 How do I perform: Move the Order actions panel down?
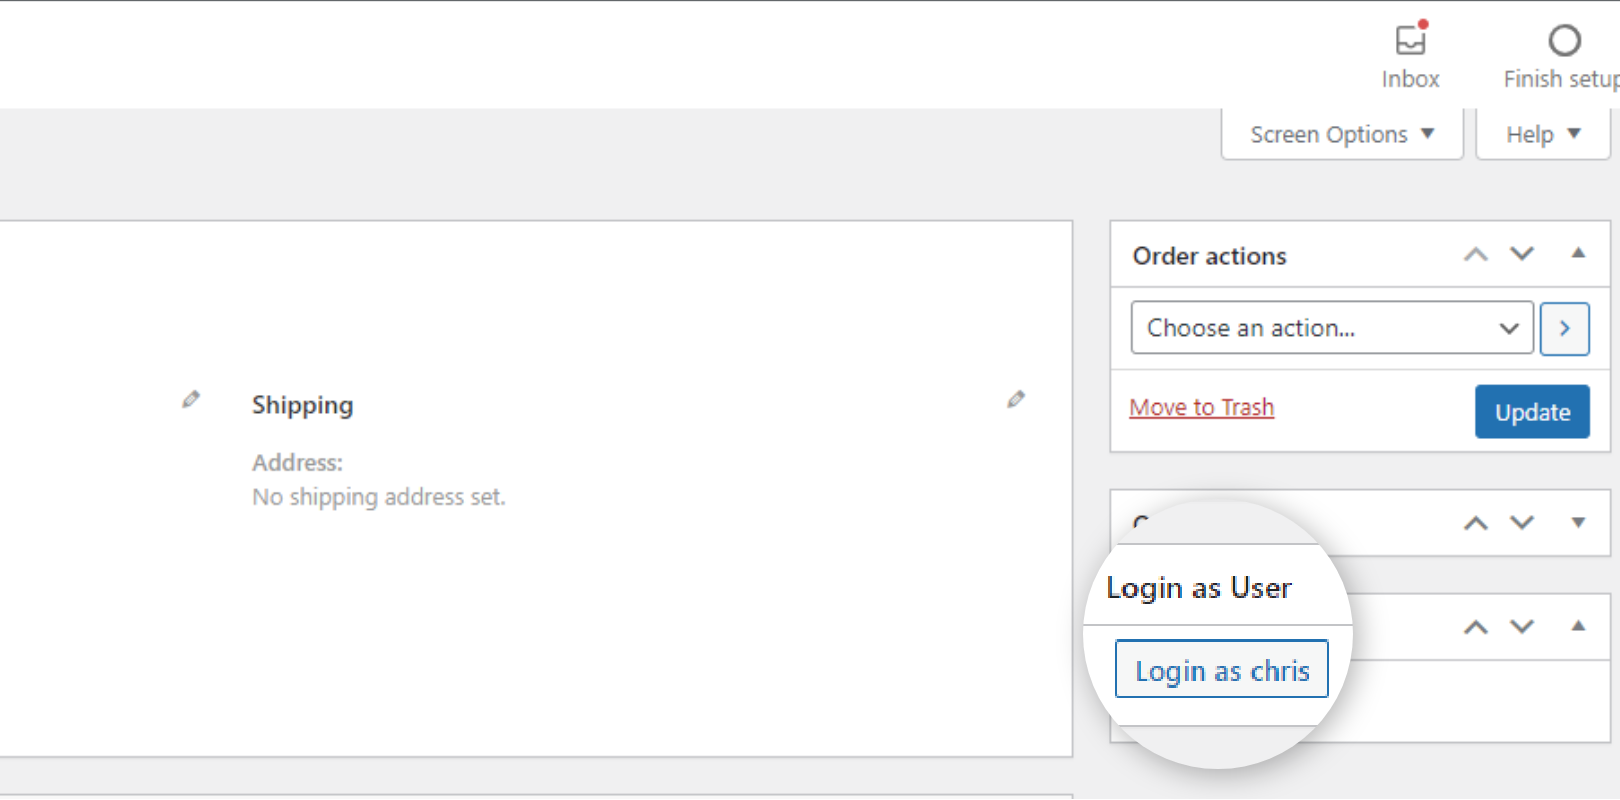click(1521, 255)
